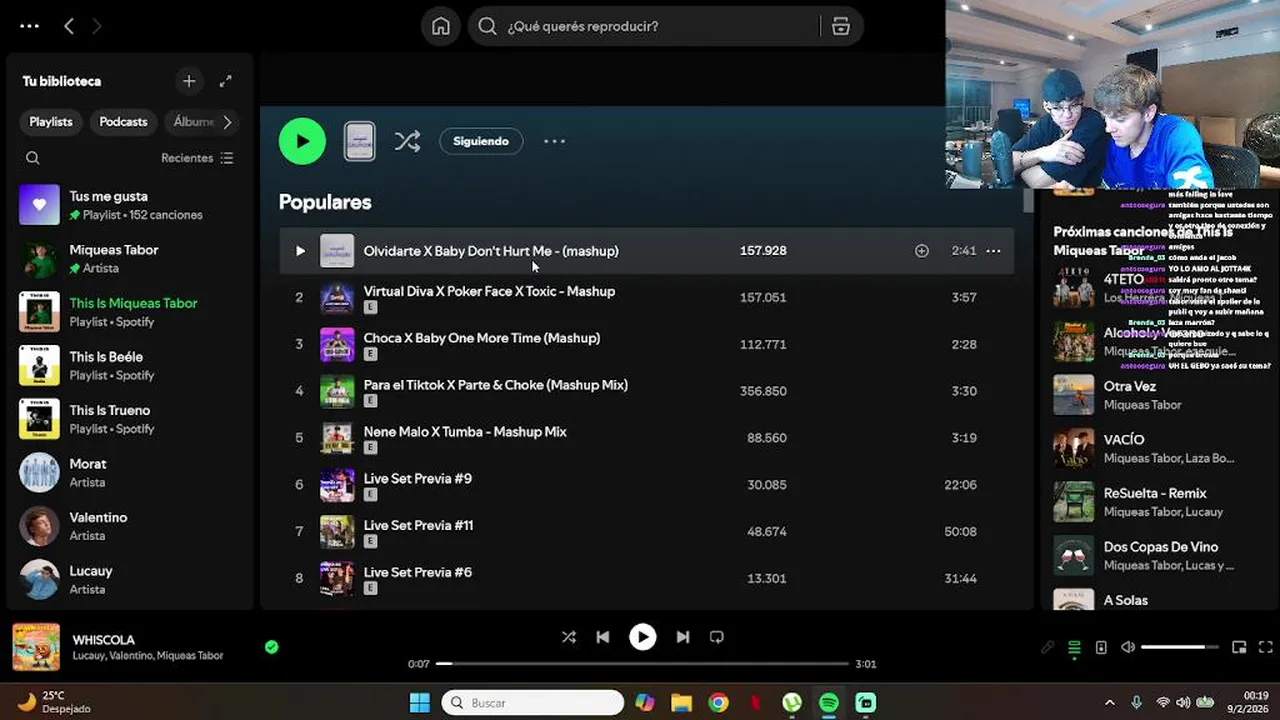Add Olvidarte mashup to liked songs

922,251
